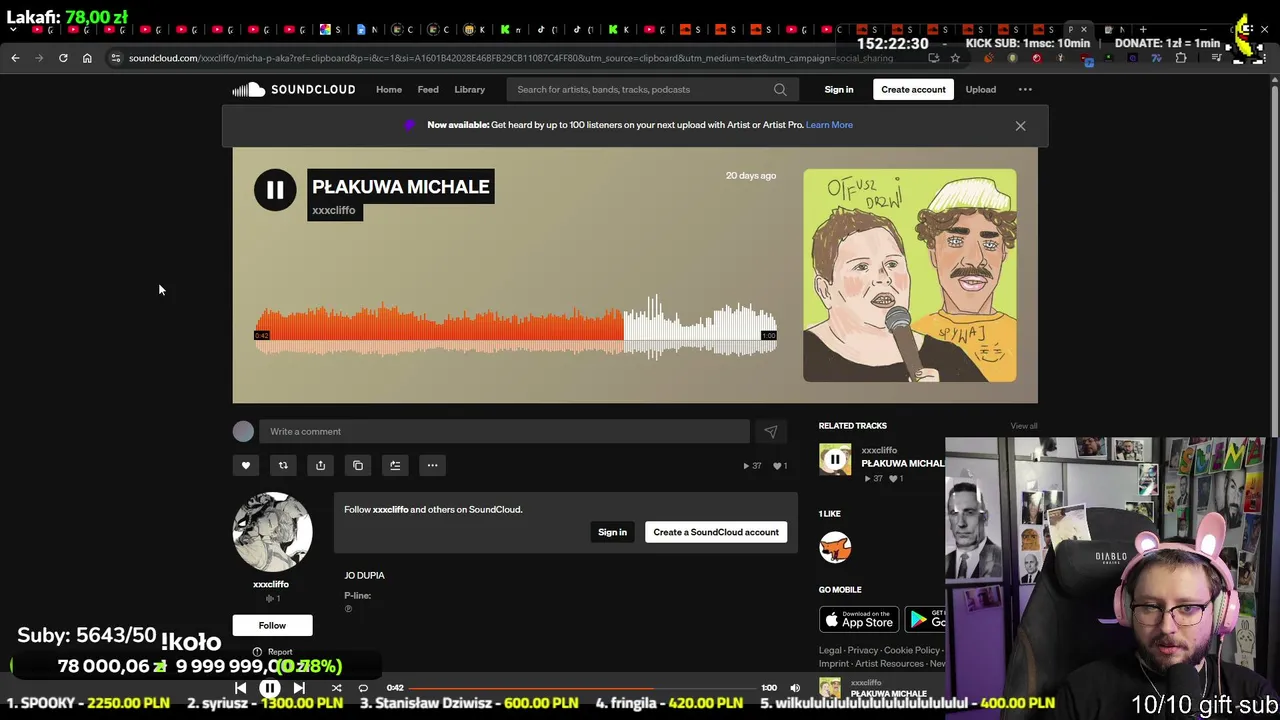This screenshot has height=720, width=1280.
Task: Open the xxxcliffo artist link under the title
Action: (333, 210)
